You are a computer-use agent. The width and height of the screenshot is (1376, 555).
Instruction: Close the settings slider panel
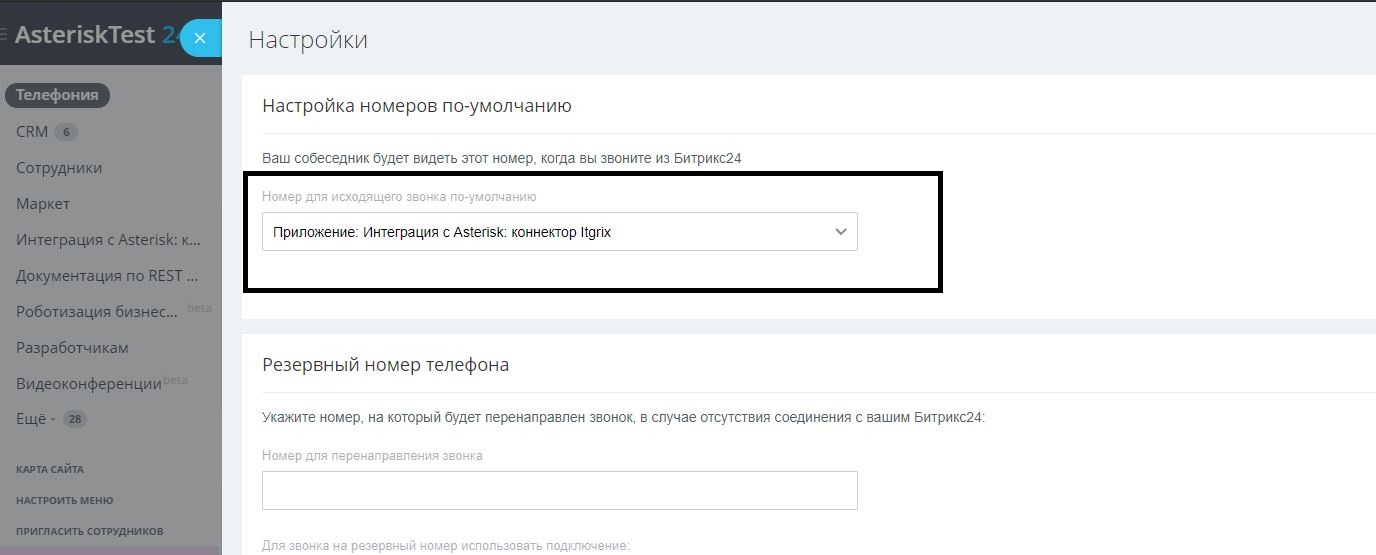[x=200, y=38]
